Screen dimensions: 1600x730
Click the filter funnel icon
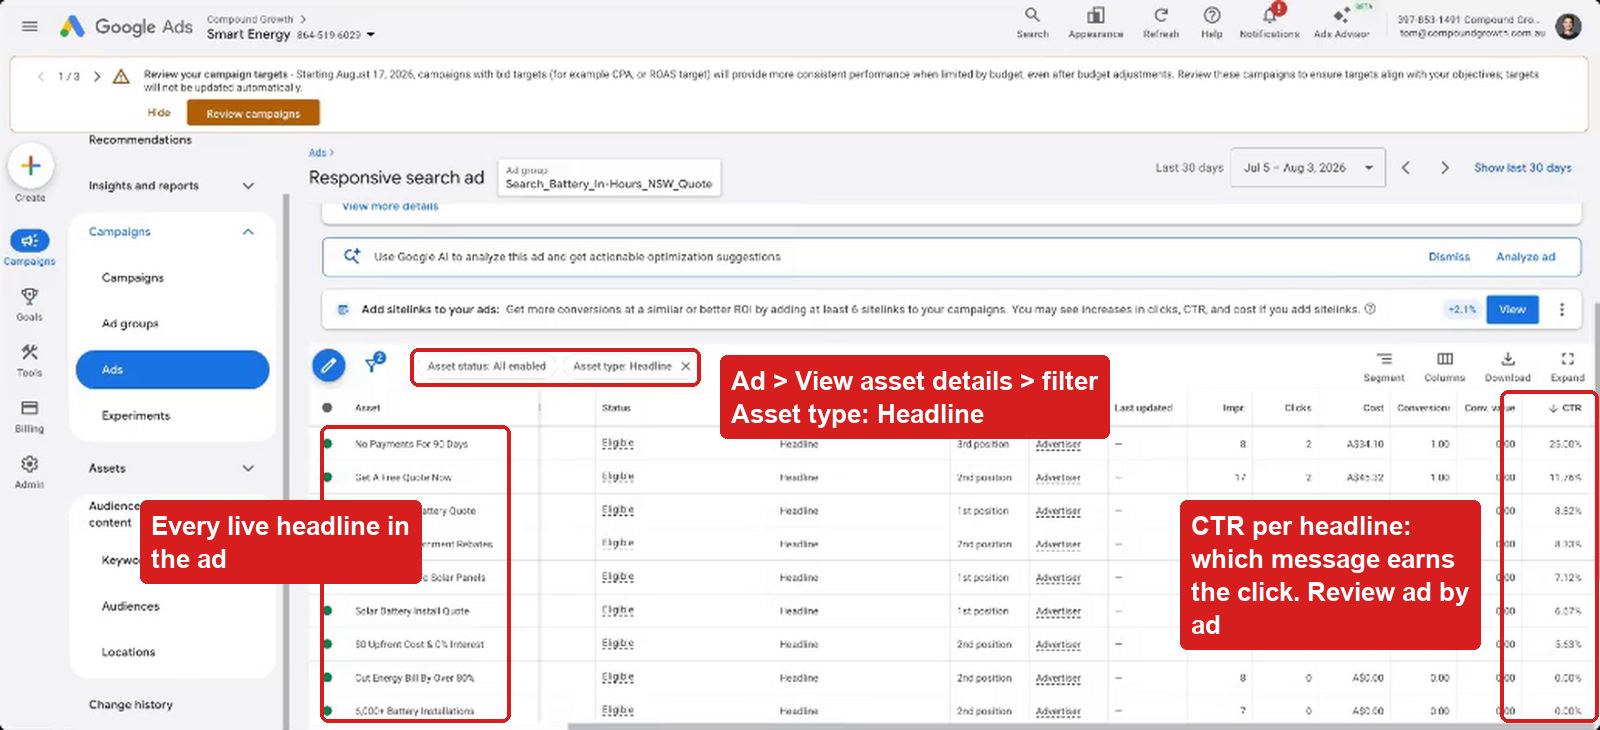(x=374, y=363)
